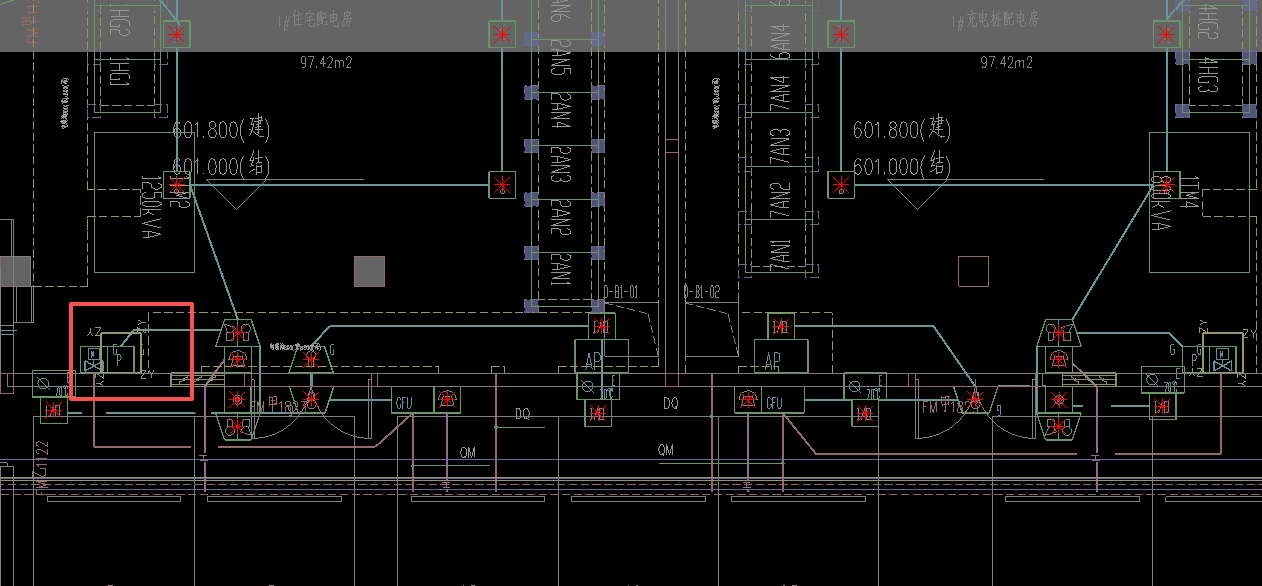This screenshot has width=1262, height=586.
Task: Click the 1250kVA transformer label
Action: click(151, 209)
